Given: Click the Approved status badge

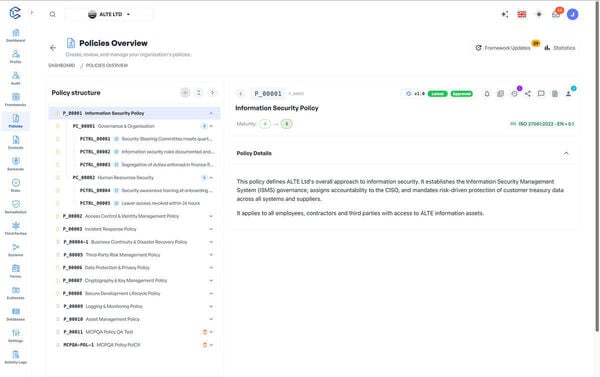Looking at the screenshot, I should [461, 94].
